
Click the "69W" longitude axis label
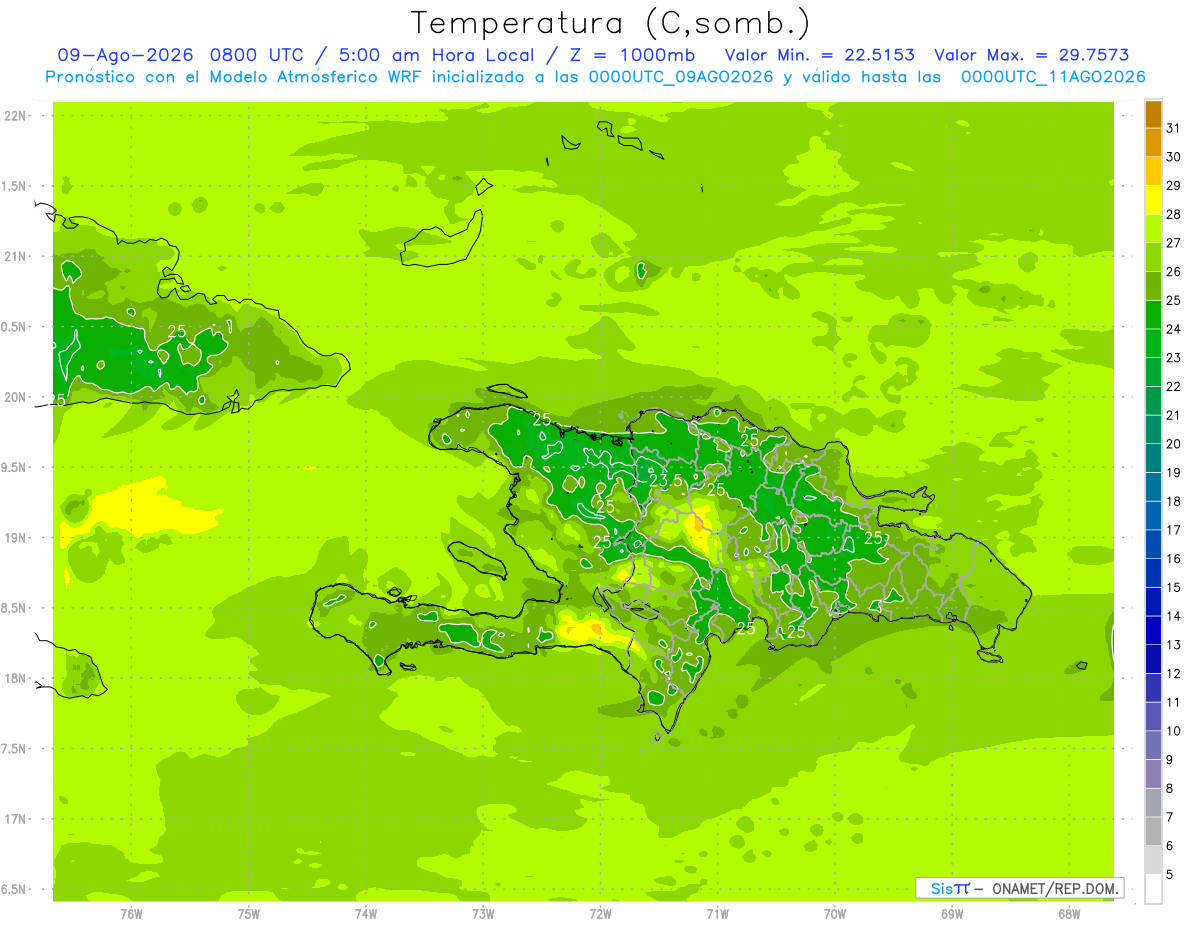[x=952, y=914]
